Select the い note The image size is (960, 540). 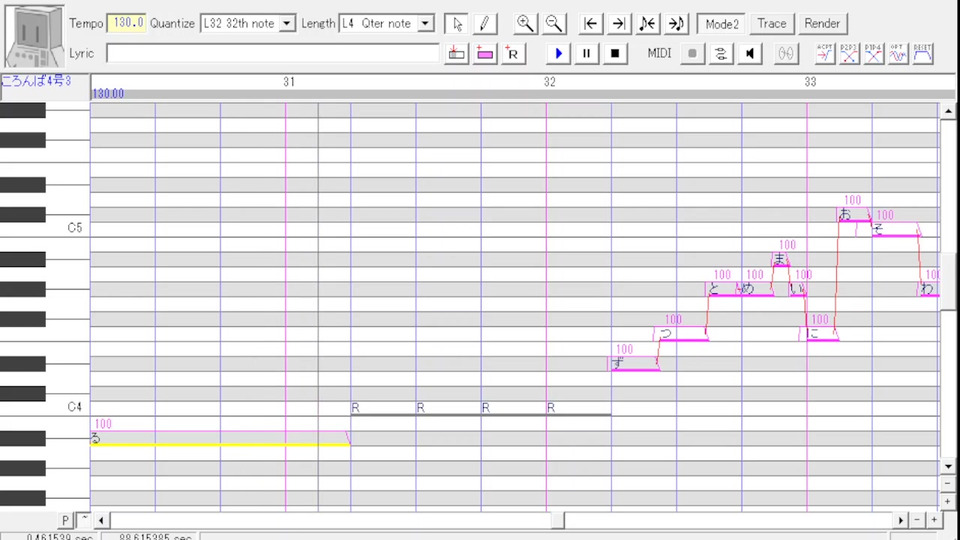tap(797, 289)
